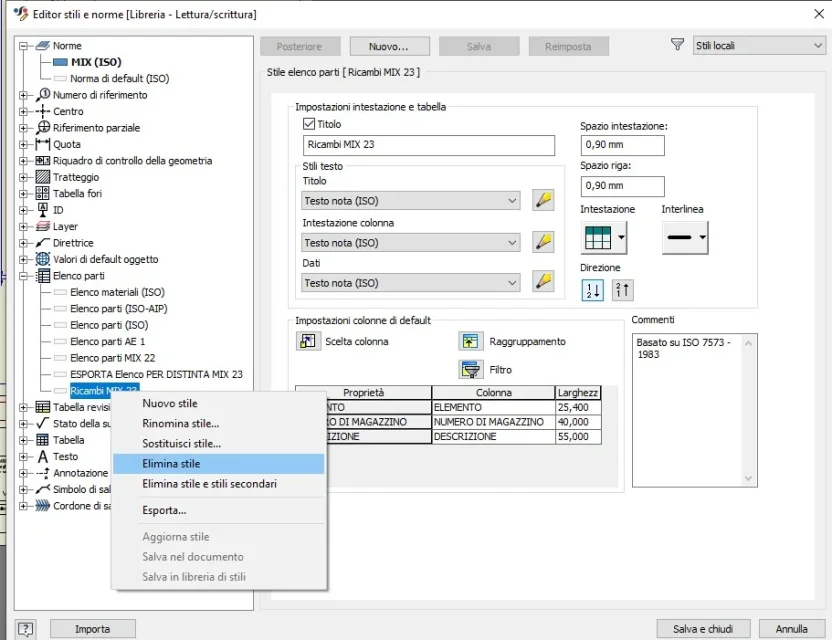The image size is (832, 640).
Task: Expand the Layer tree node
Action: tap(23, 227)
